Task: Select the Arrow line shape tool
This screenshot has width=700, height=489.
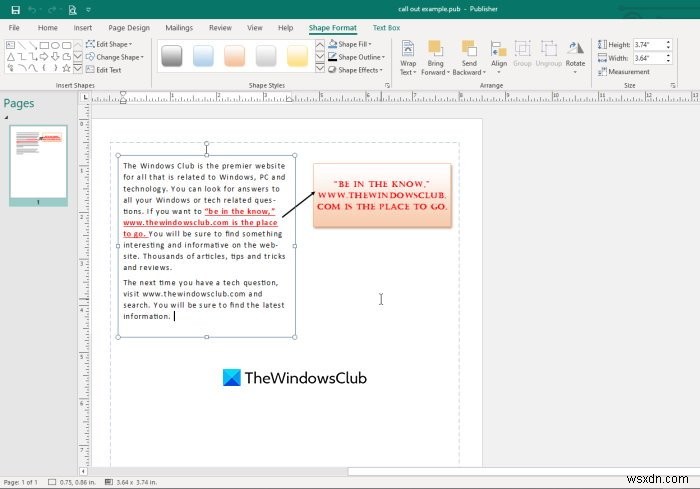Action: [x=33, y=45]
